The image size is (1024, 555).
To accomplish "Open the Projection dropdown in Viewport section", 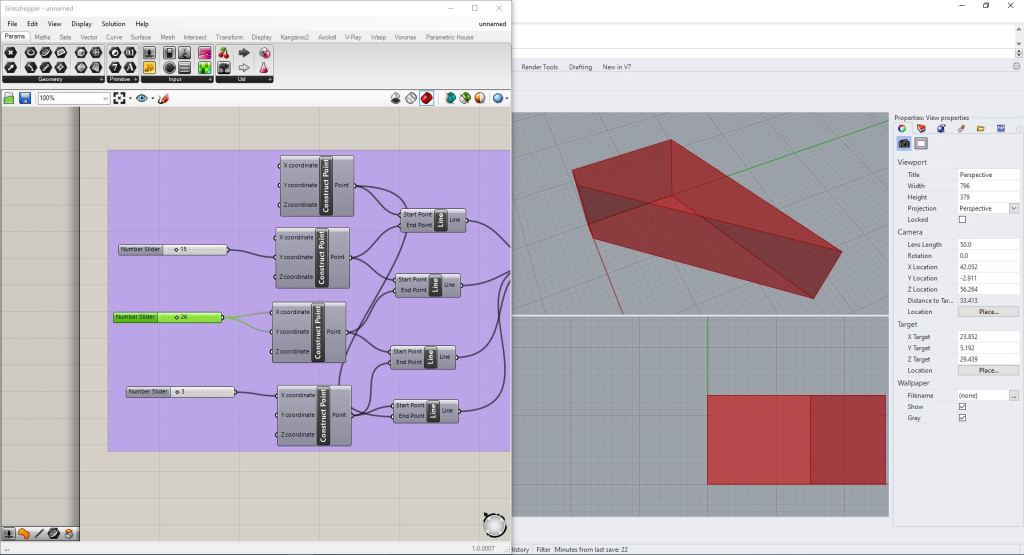I will click(1013, 208).
